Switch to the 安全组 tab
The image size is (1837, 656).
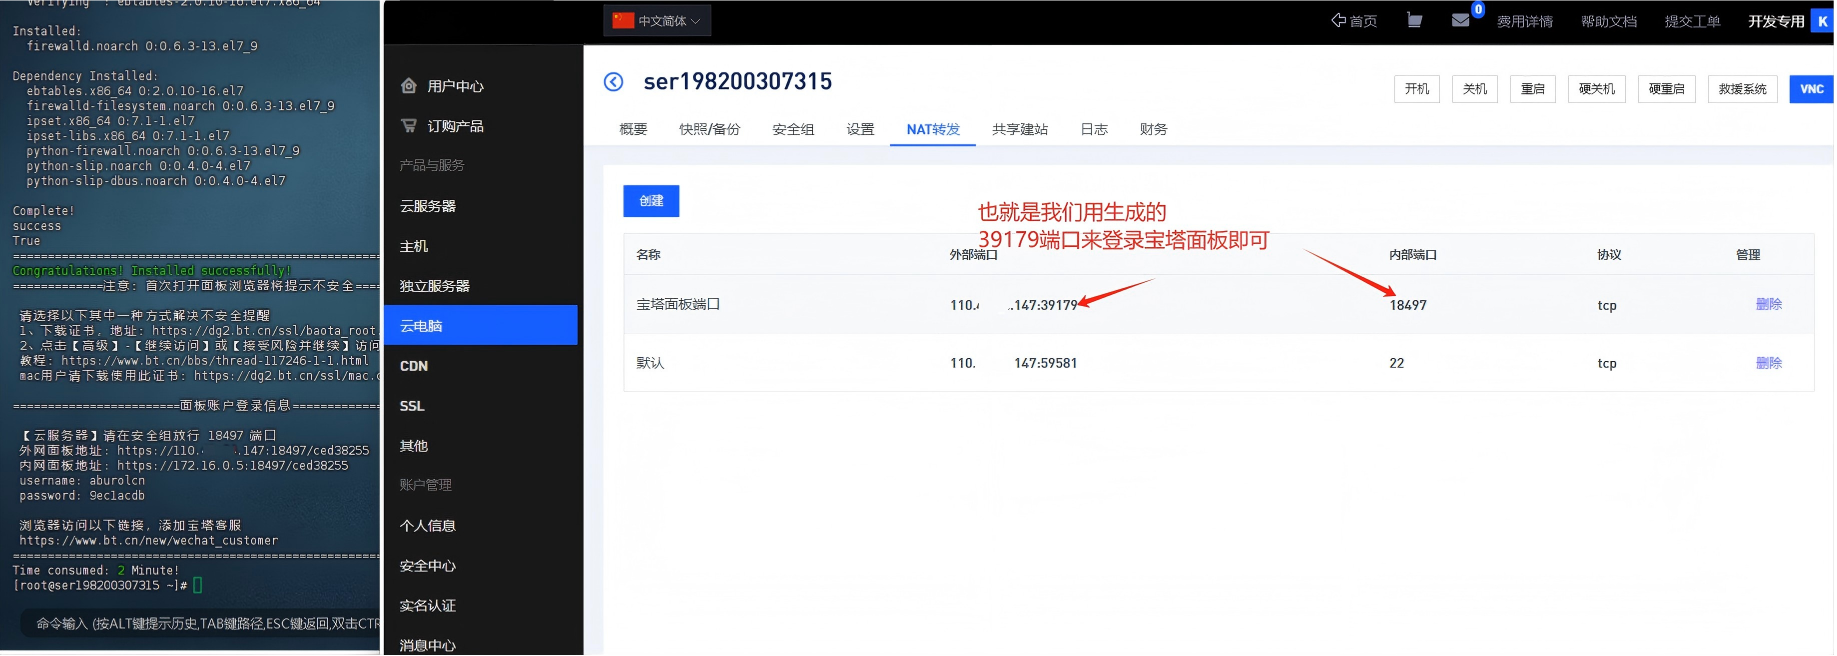793,129
